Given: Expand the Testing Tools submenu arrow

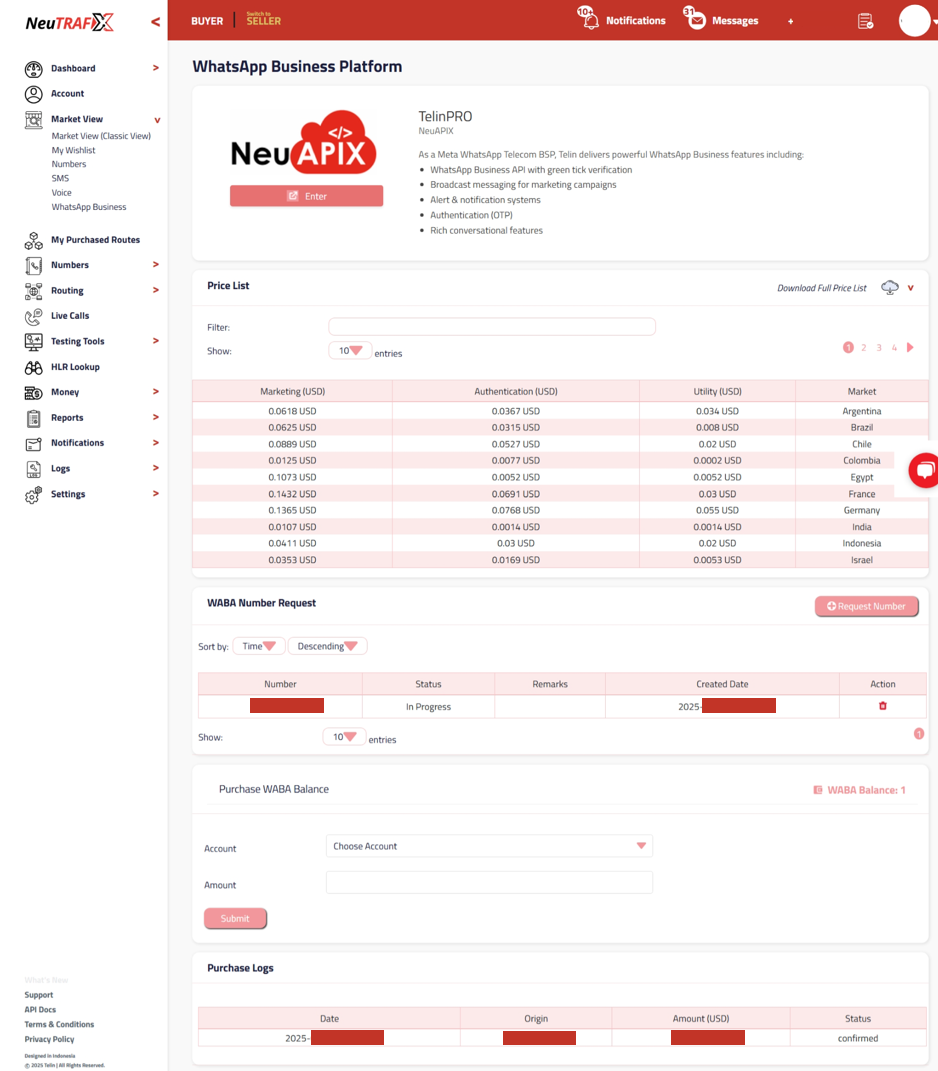Looking at the screenshot, I should 156,341.
